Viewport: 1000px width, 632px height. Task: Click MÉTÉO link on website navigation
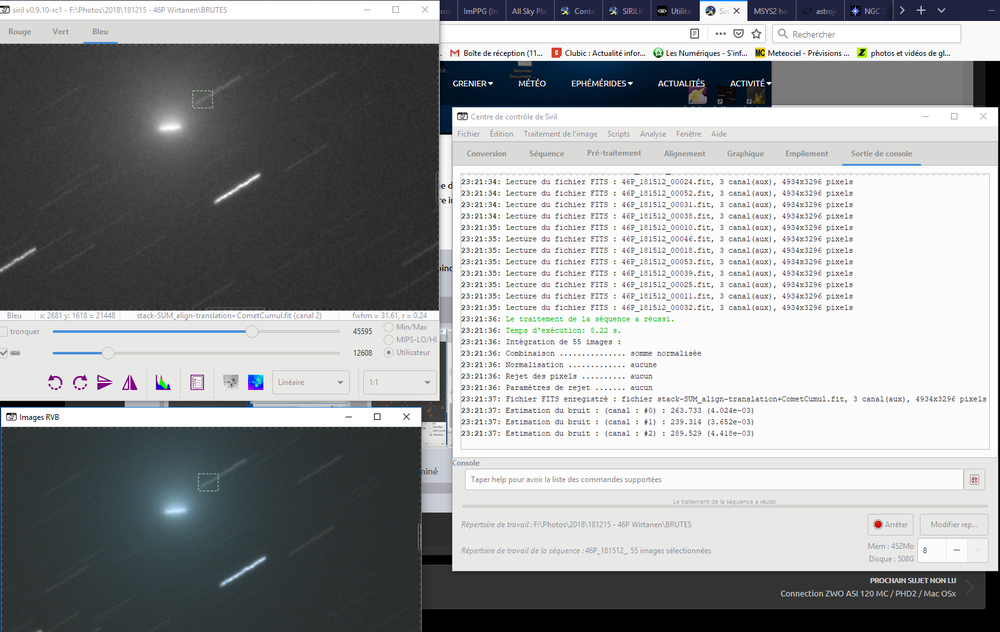point(532,84)
